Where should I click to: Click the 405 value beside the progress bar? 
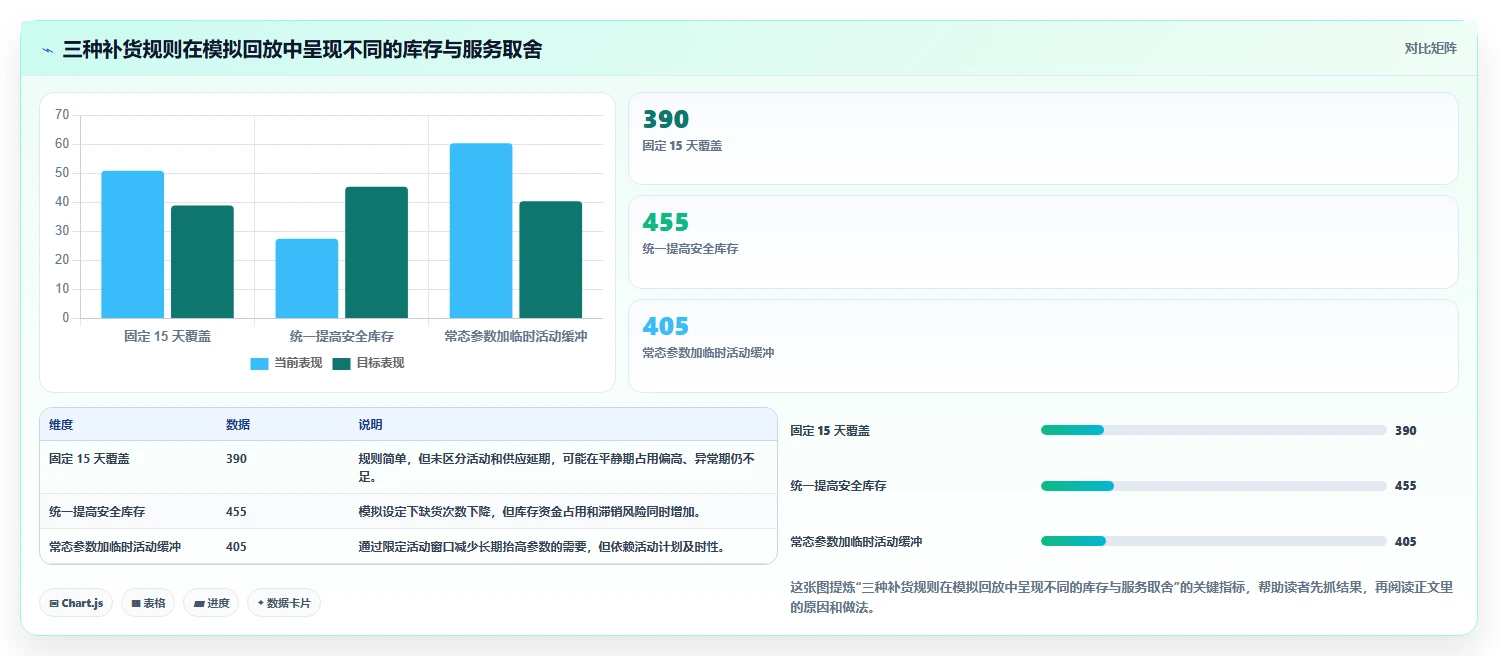coord(1406,542)
